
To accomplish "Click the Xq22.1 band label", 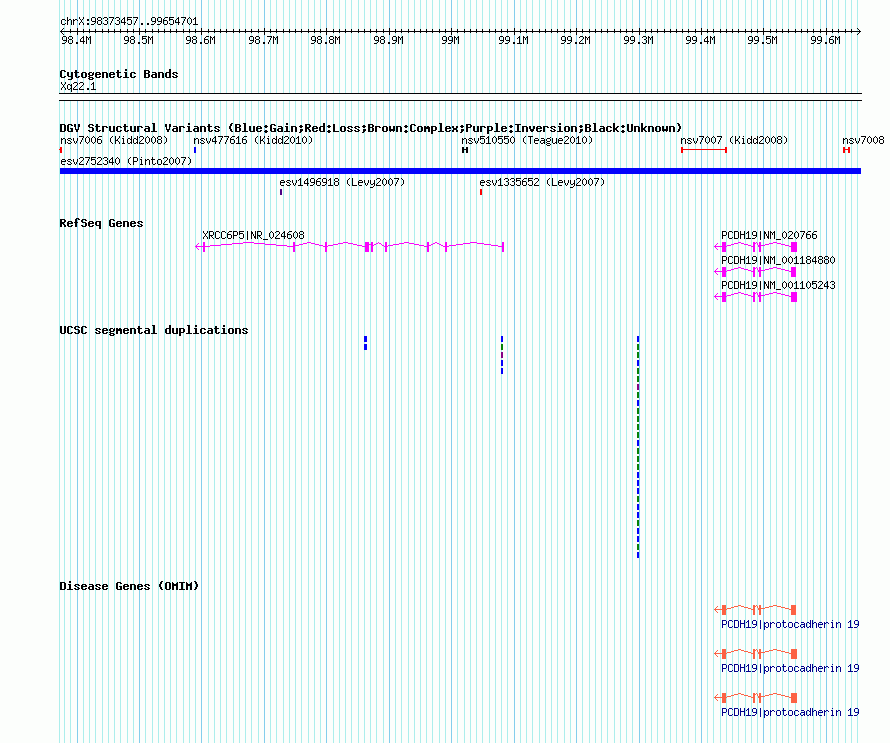I will coord(78,86).
